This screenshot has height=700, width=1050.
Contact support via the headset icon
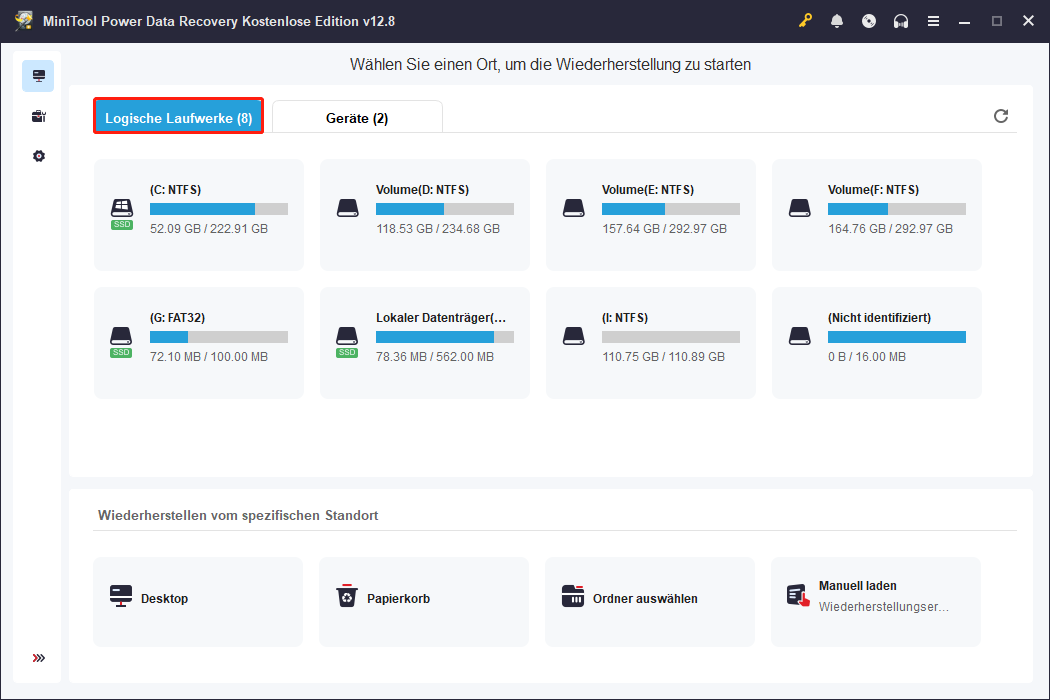pyautogui.click(x=901, y=20)
